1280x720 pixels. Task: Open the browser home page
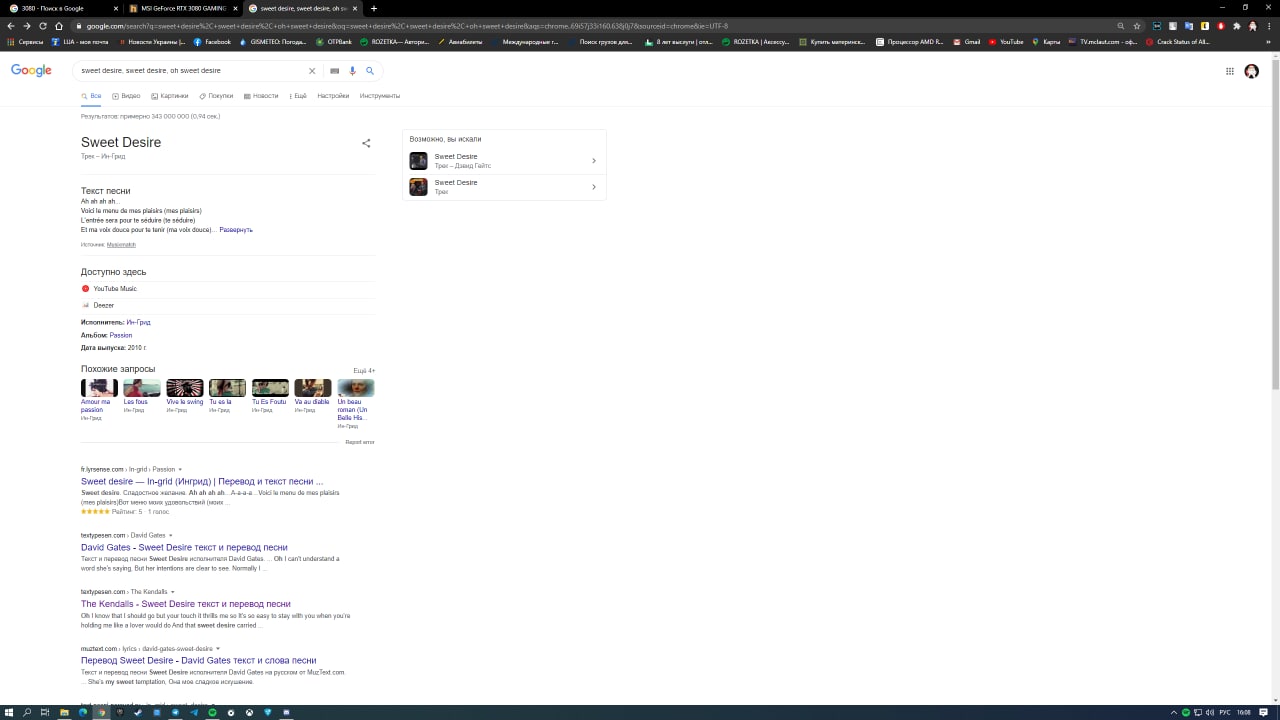59,26
